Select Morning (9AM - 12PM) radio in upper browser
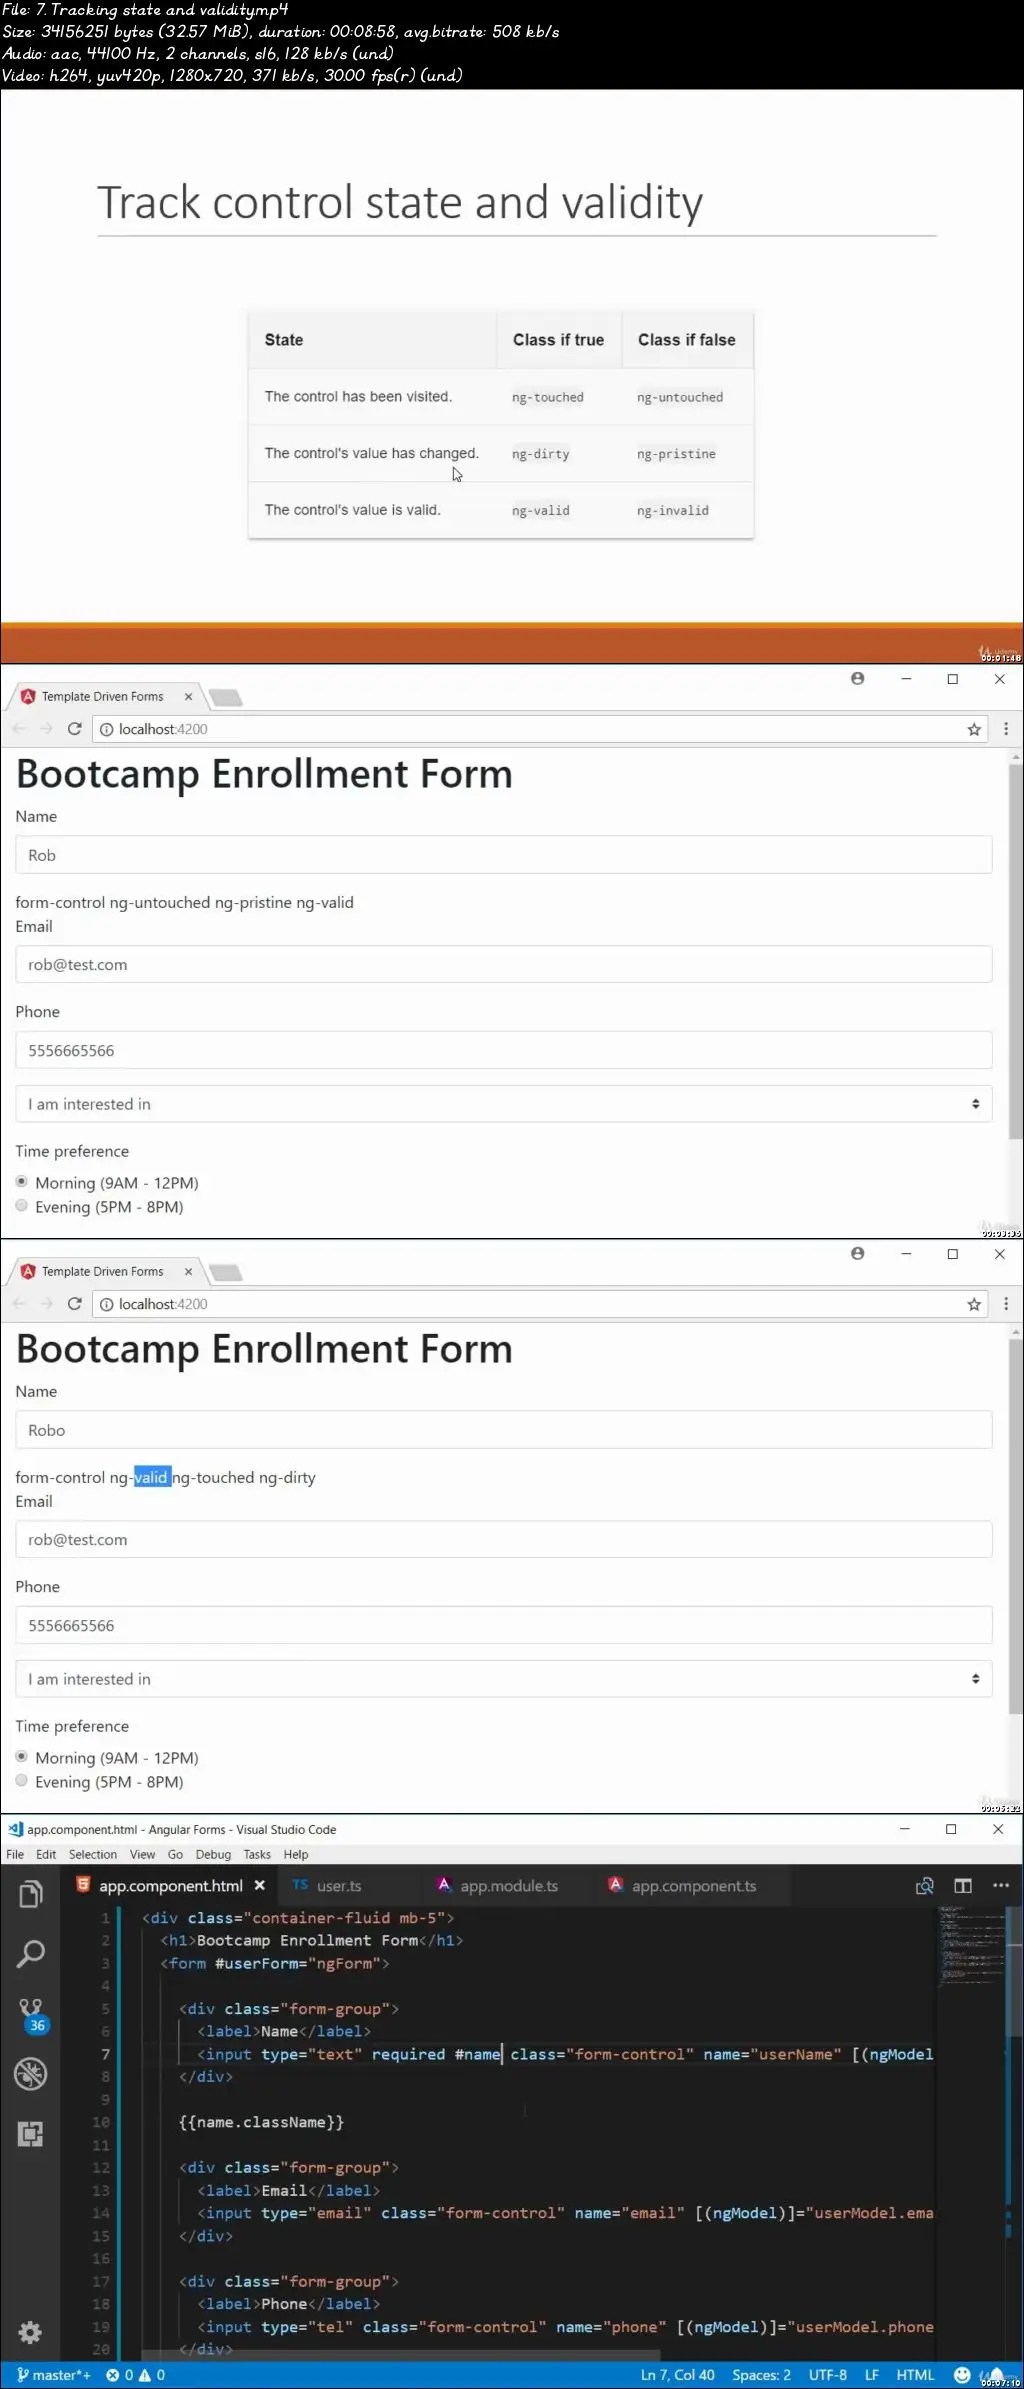This screenshot has width=1024, height=2389. 21,1182
